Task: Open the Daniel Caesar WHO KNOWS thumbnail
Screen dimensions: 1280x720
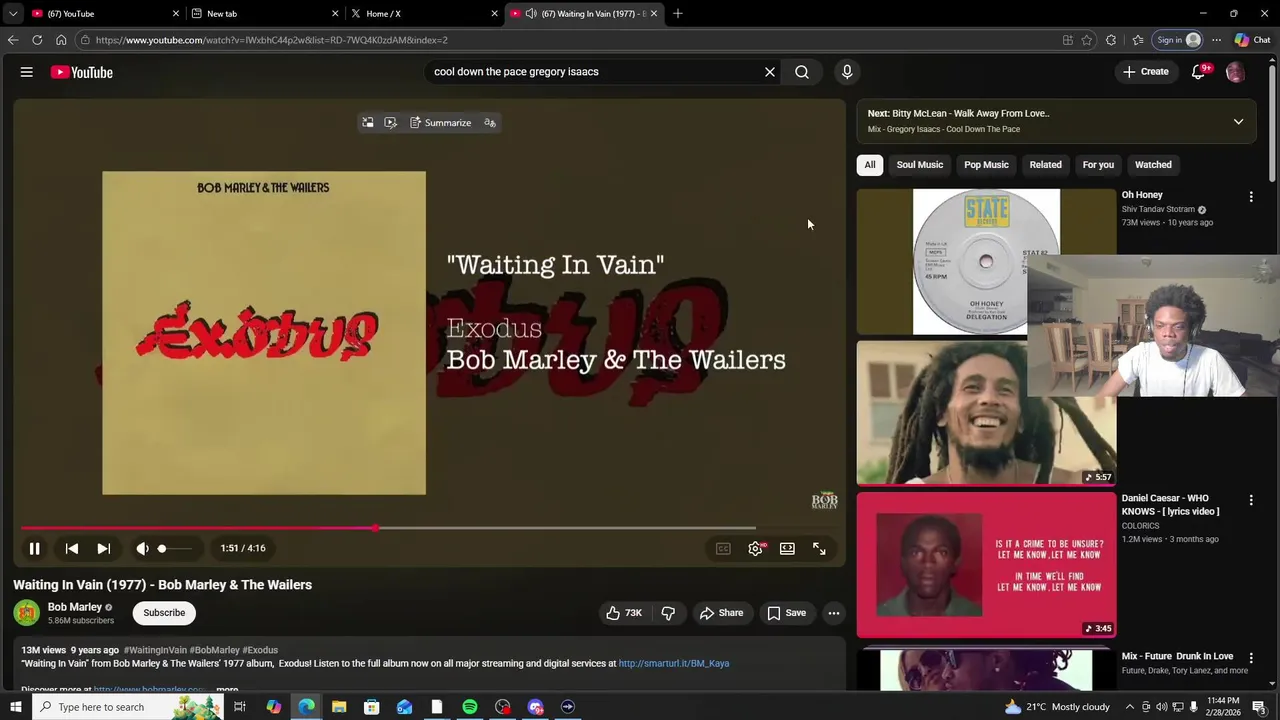Action: coord(986,565)
